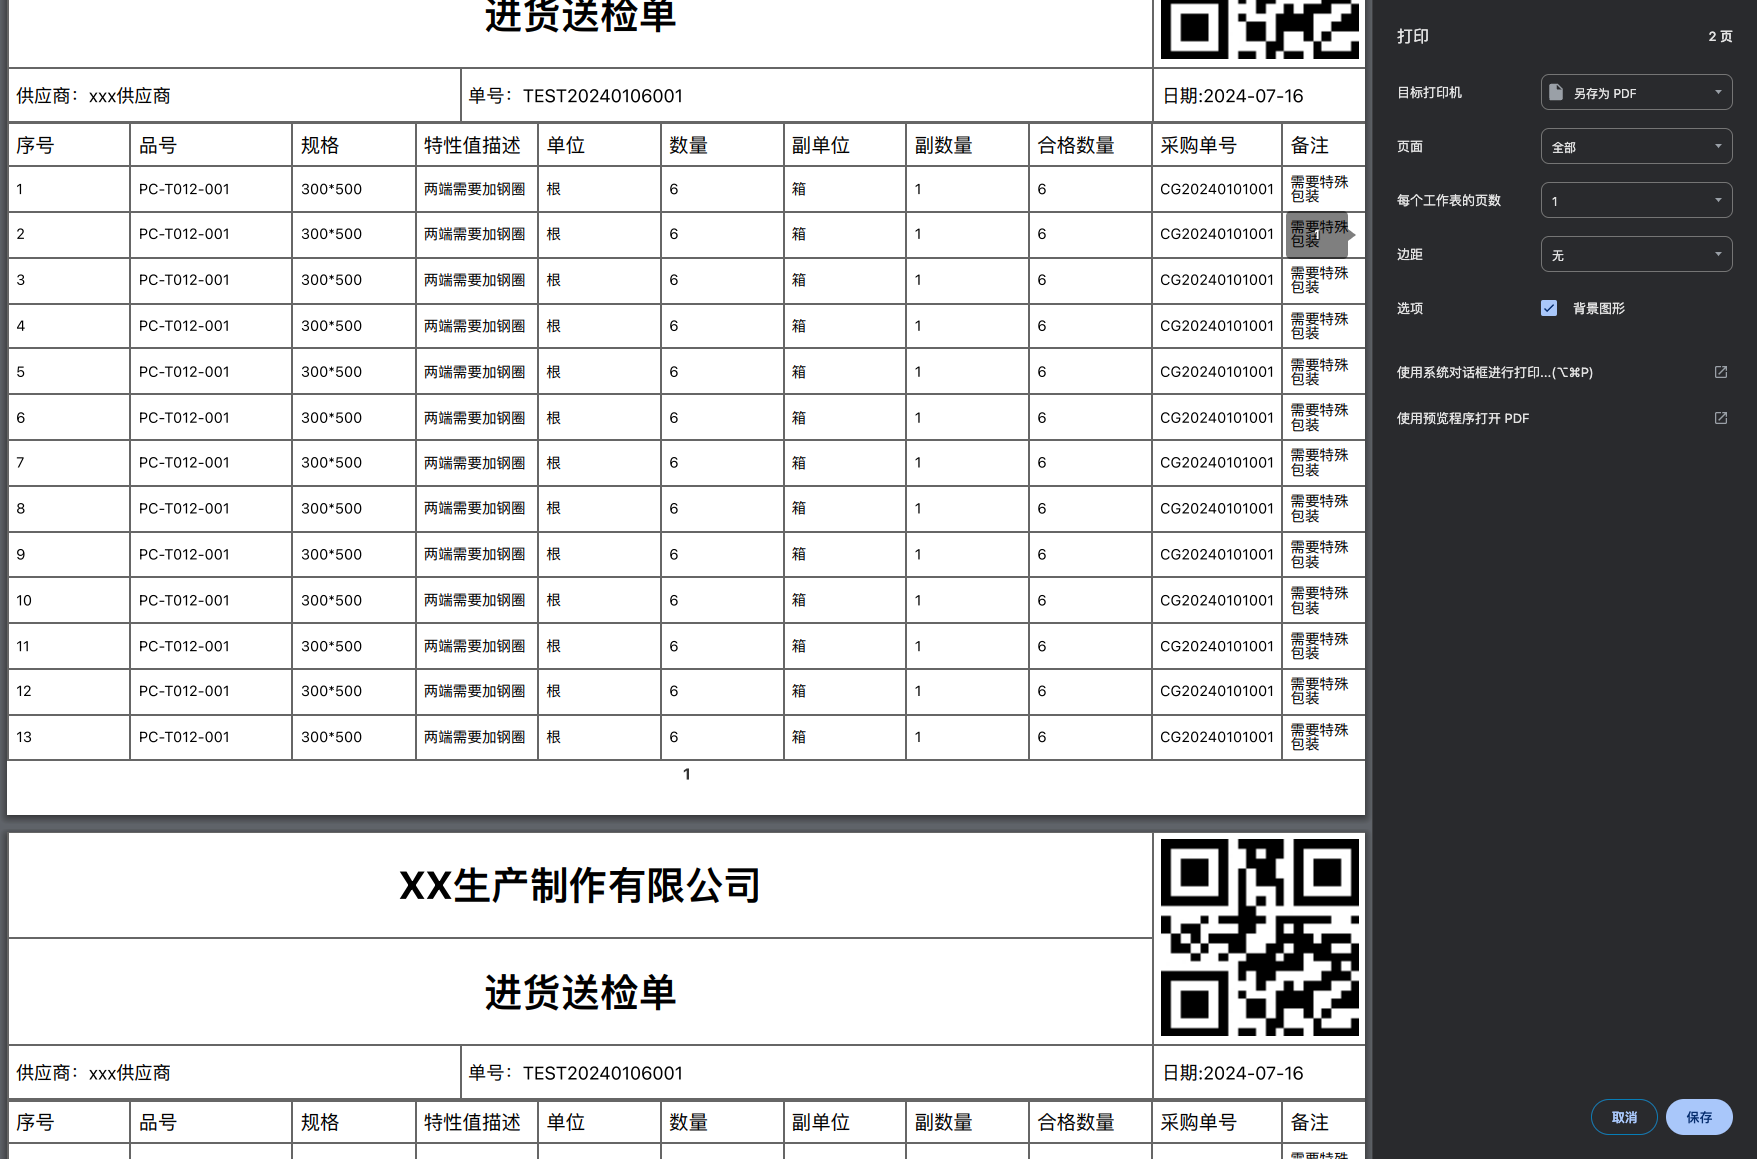Click the 取消 cancel button
The width and height of the screenshot is (1757, 1159).
1623,1117
